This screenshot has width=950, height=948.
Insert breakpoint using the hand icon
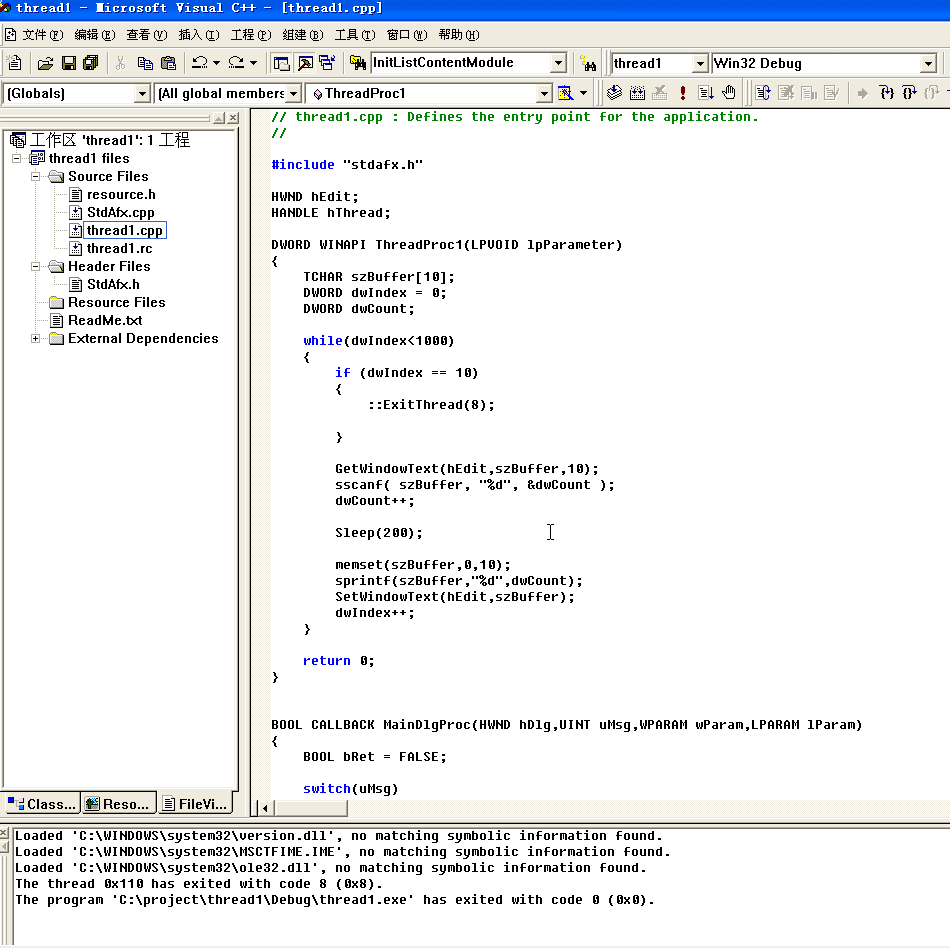pyautogui.click(x=729, y=93)
